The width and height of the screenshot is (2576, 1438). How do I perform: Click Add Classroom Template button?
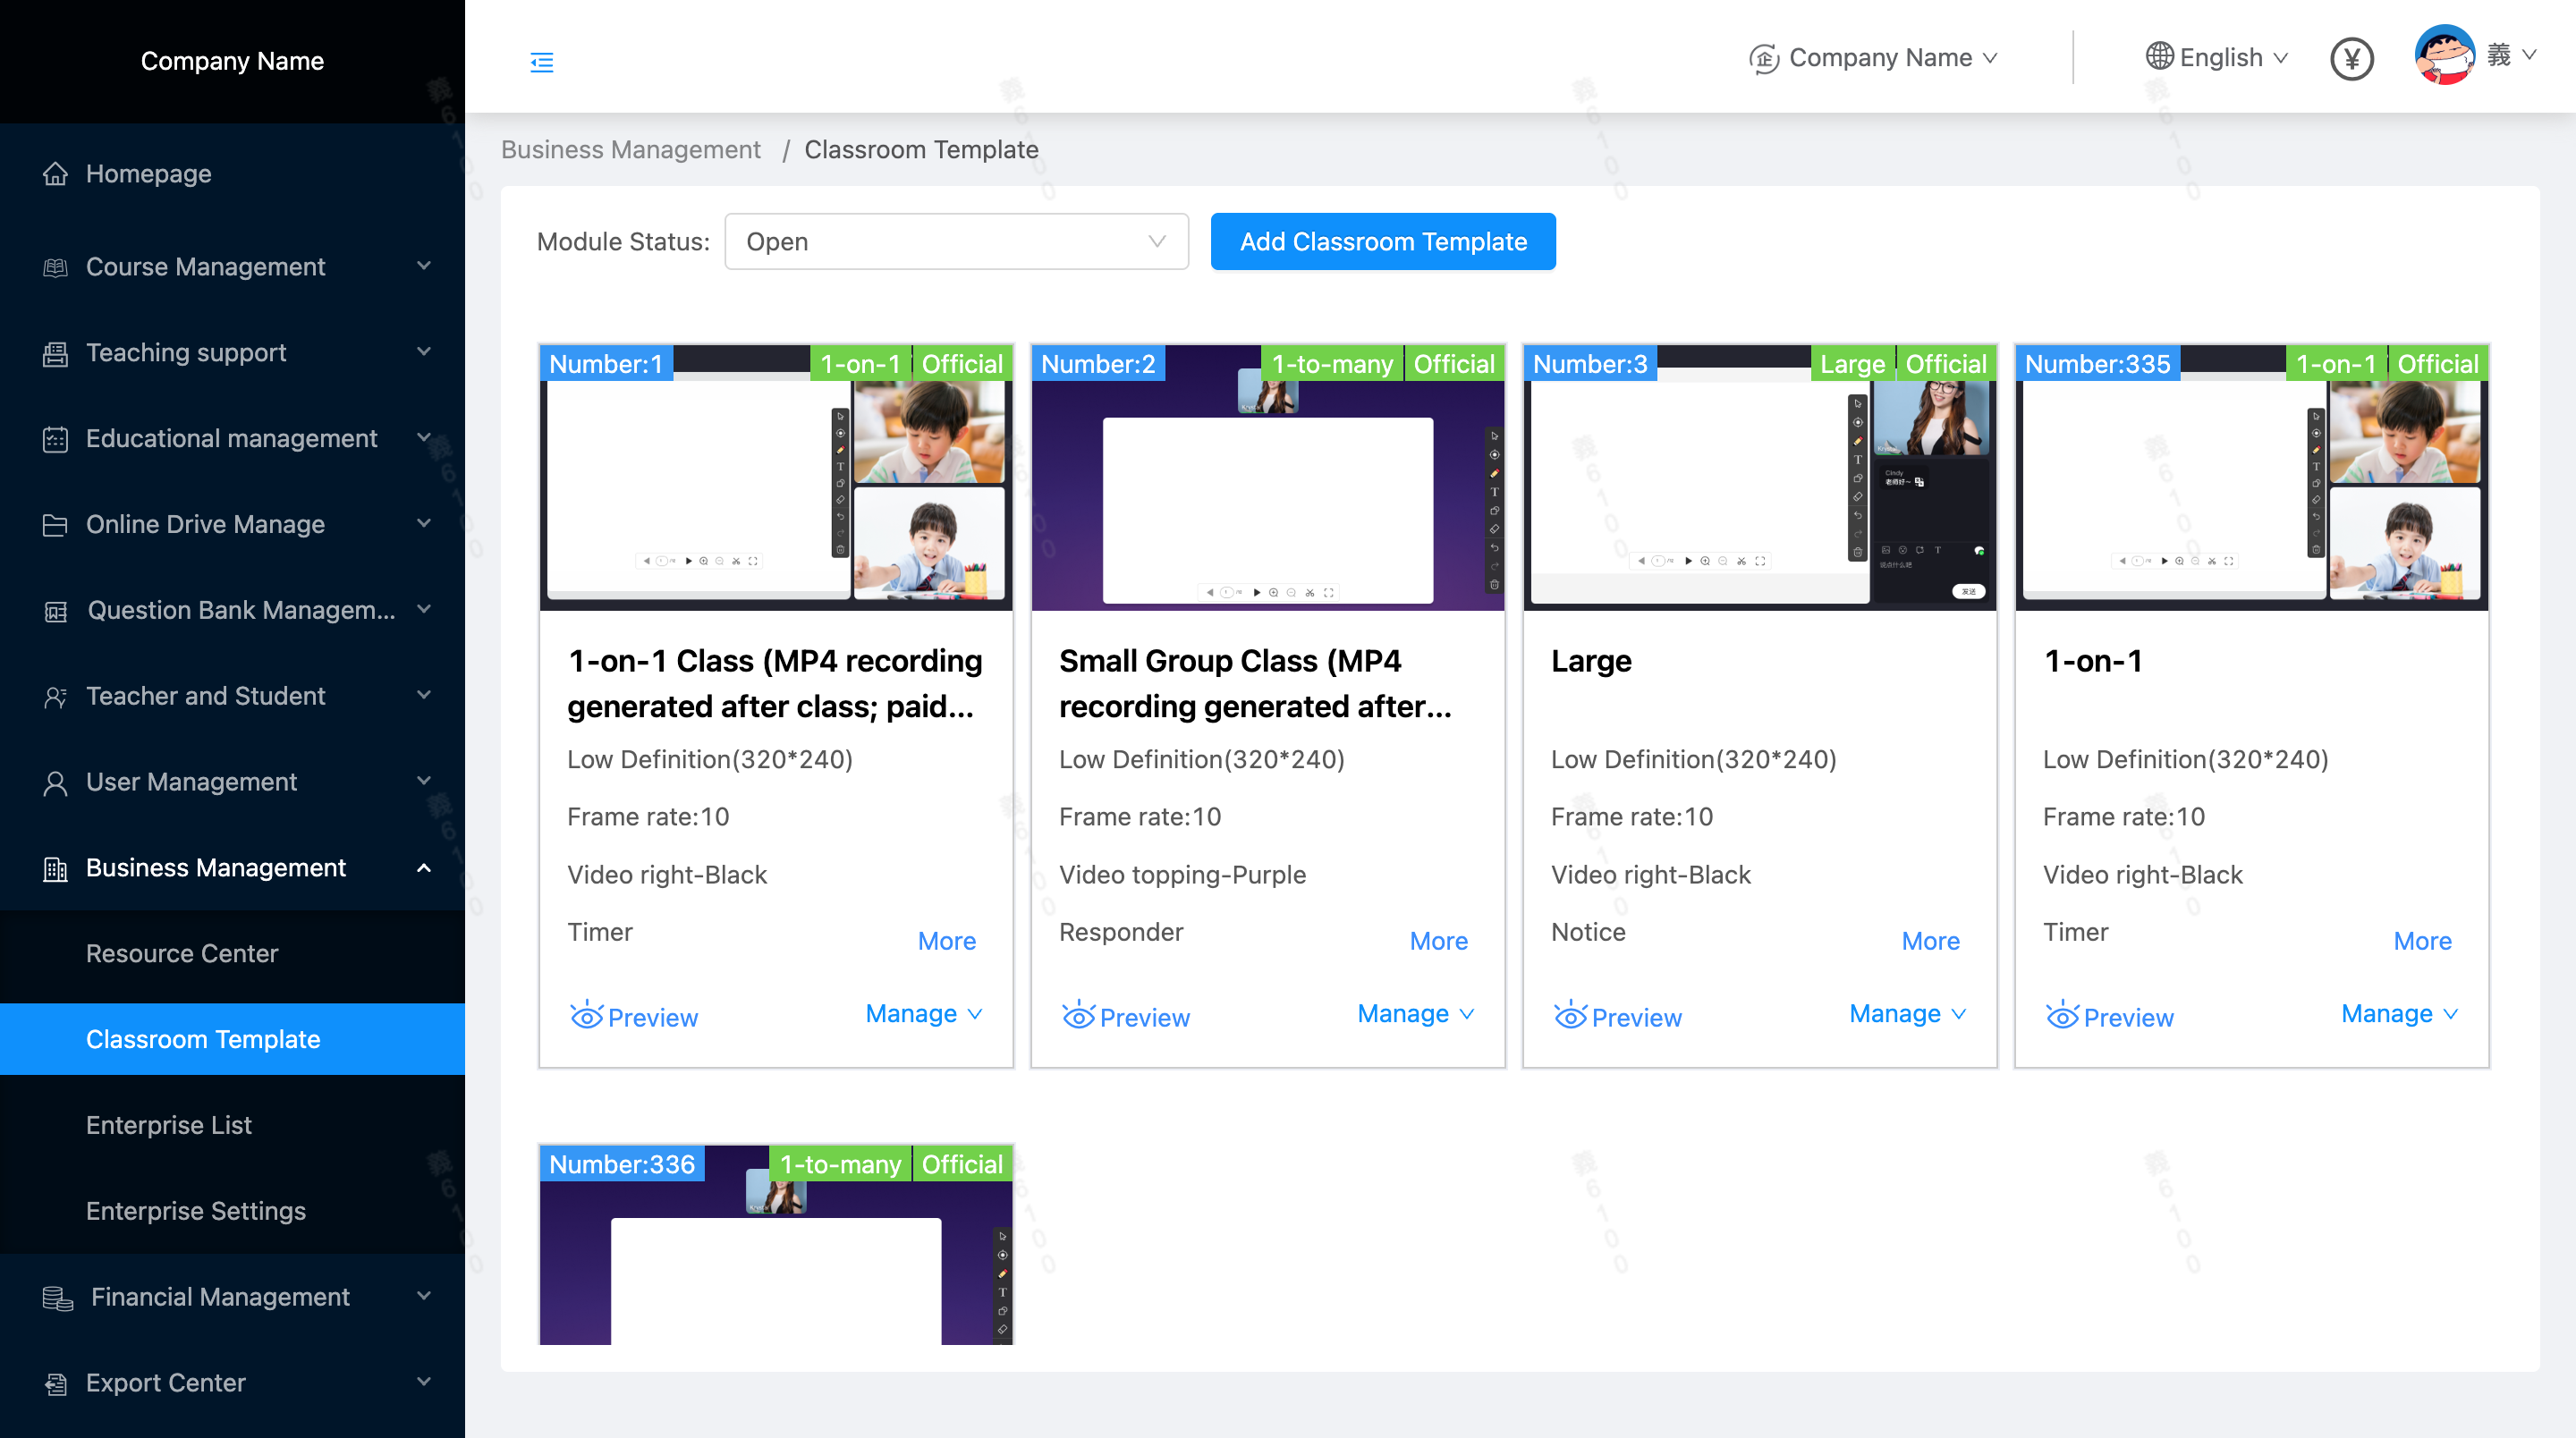pyautogui.click(x=1382, y=242)
